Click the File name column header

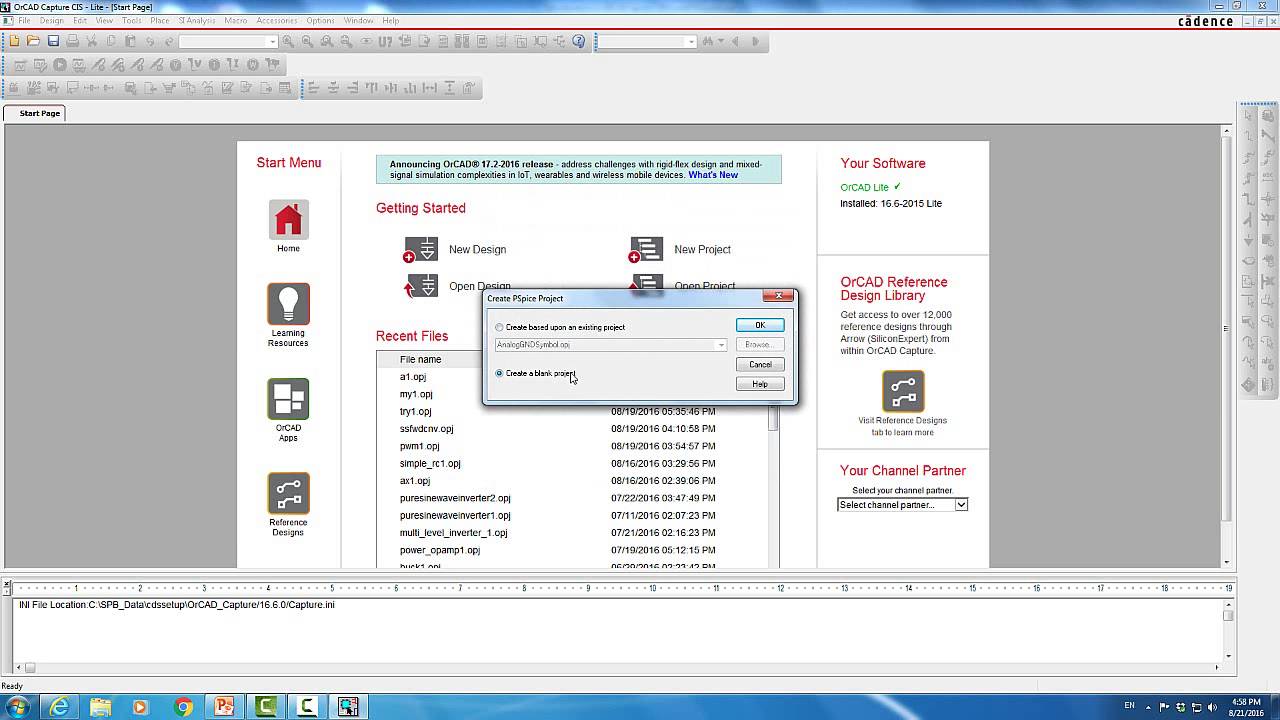click(420, 359)
